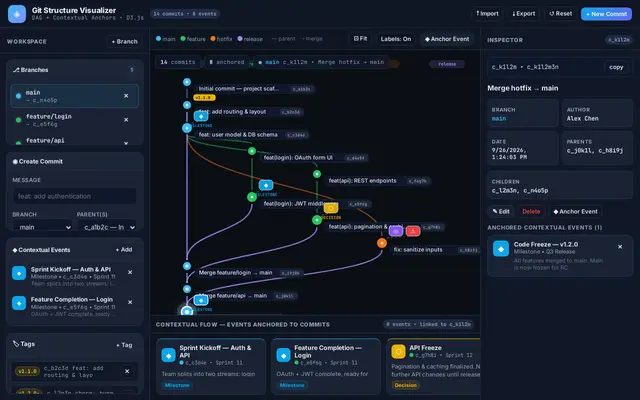Toggle the main legend filter
Viewport: 640px width, 400px height.
click(165, 39)
